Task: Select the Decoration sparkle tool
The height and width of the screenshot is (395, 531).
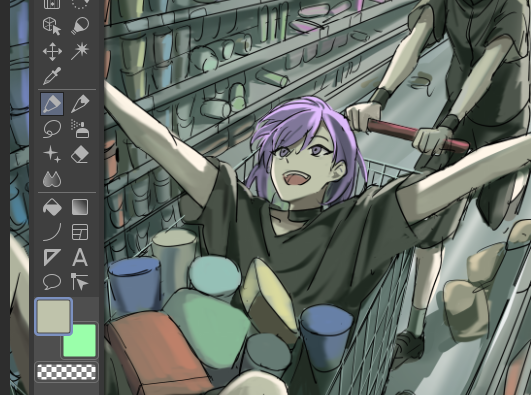Action: pos(52,154)
